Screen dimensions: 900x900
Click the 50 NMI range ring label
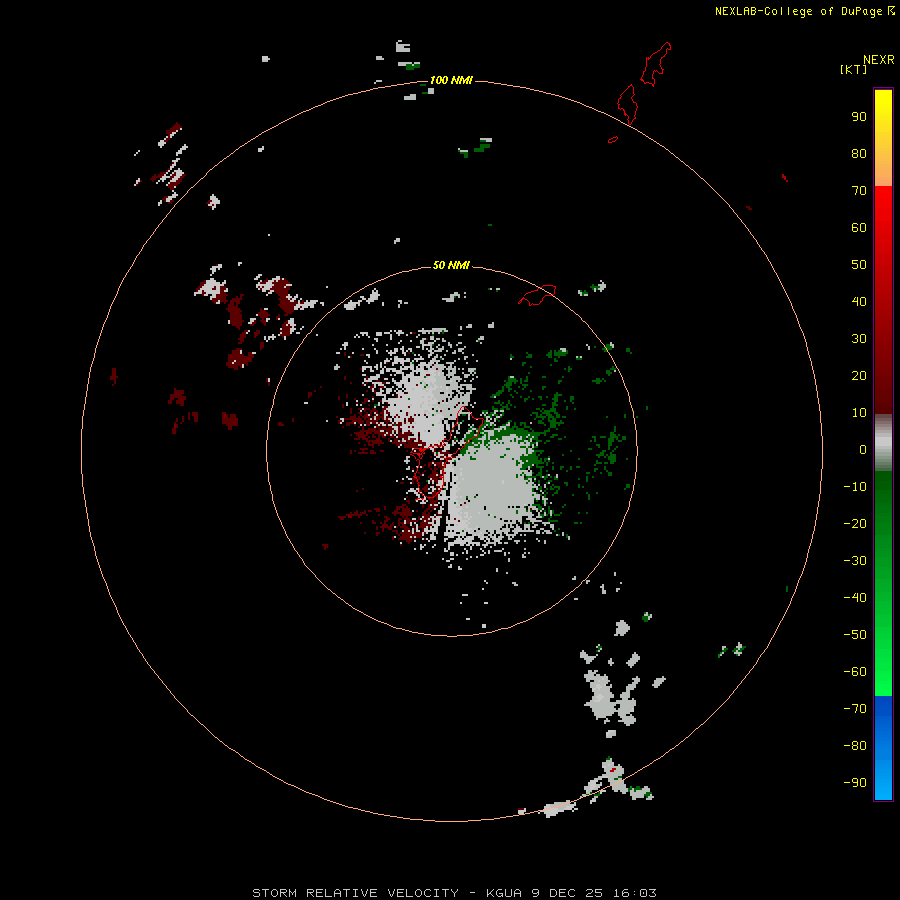(451, 265)
